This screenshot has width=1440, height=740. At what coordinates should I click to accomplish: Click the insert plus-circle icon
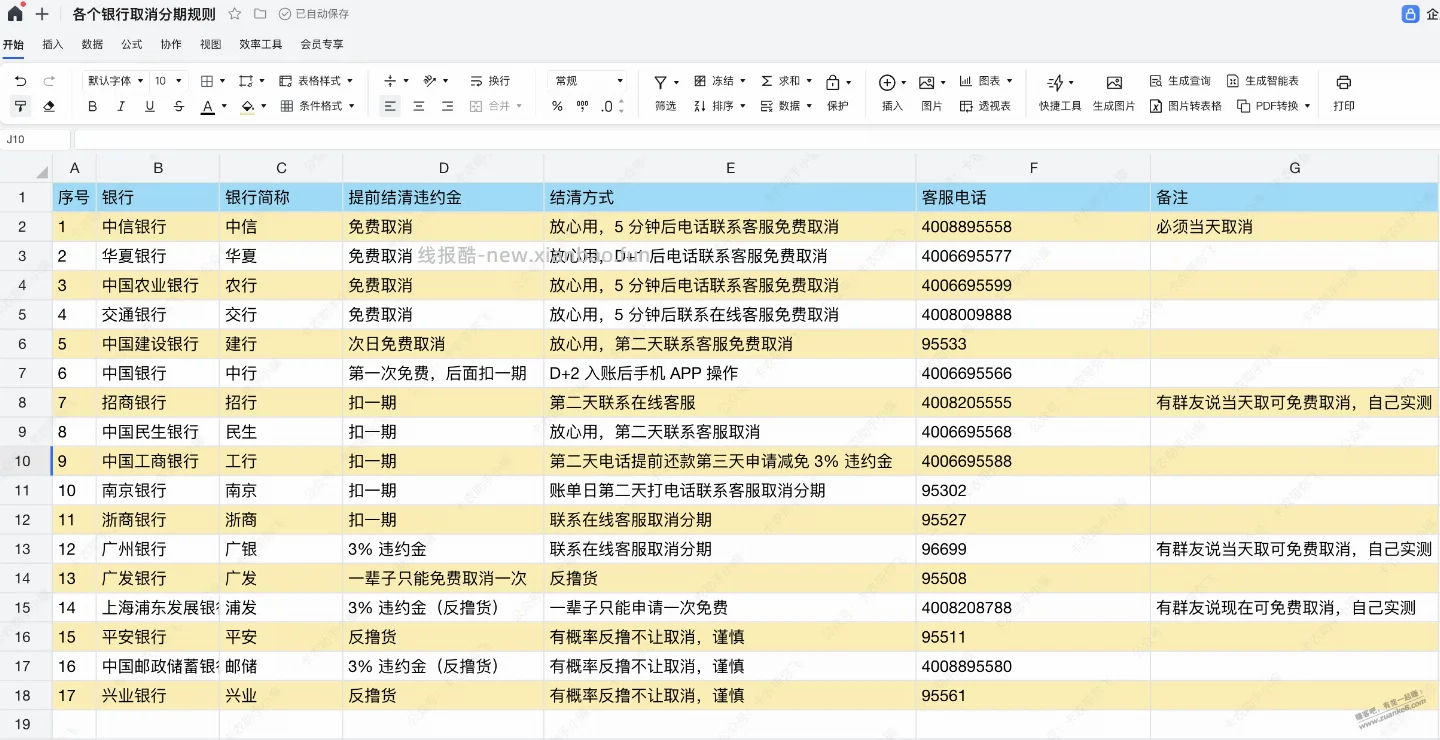(887, 82)
